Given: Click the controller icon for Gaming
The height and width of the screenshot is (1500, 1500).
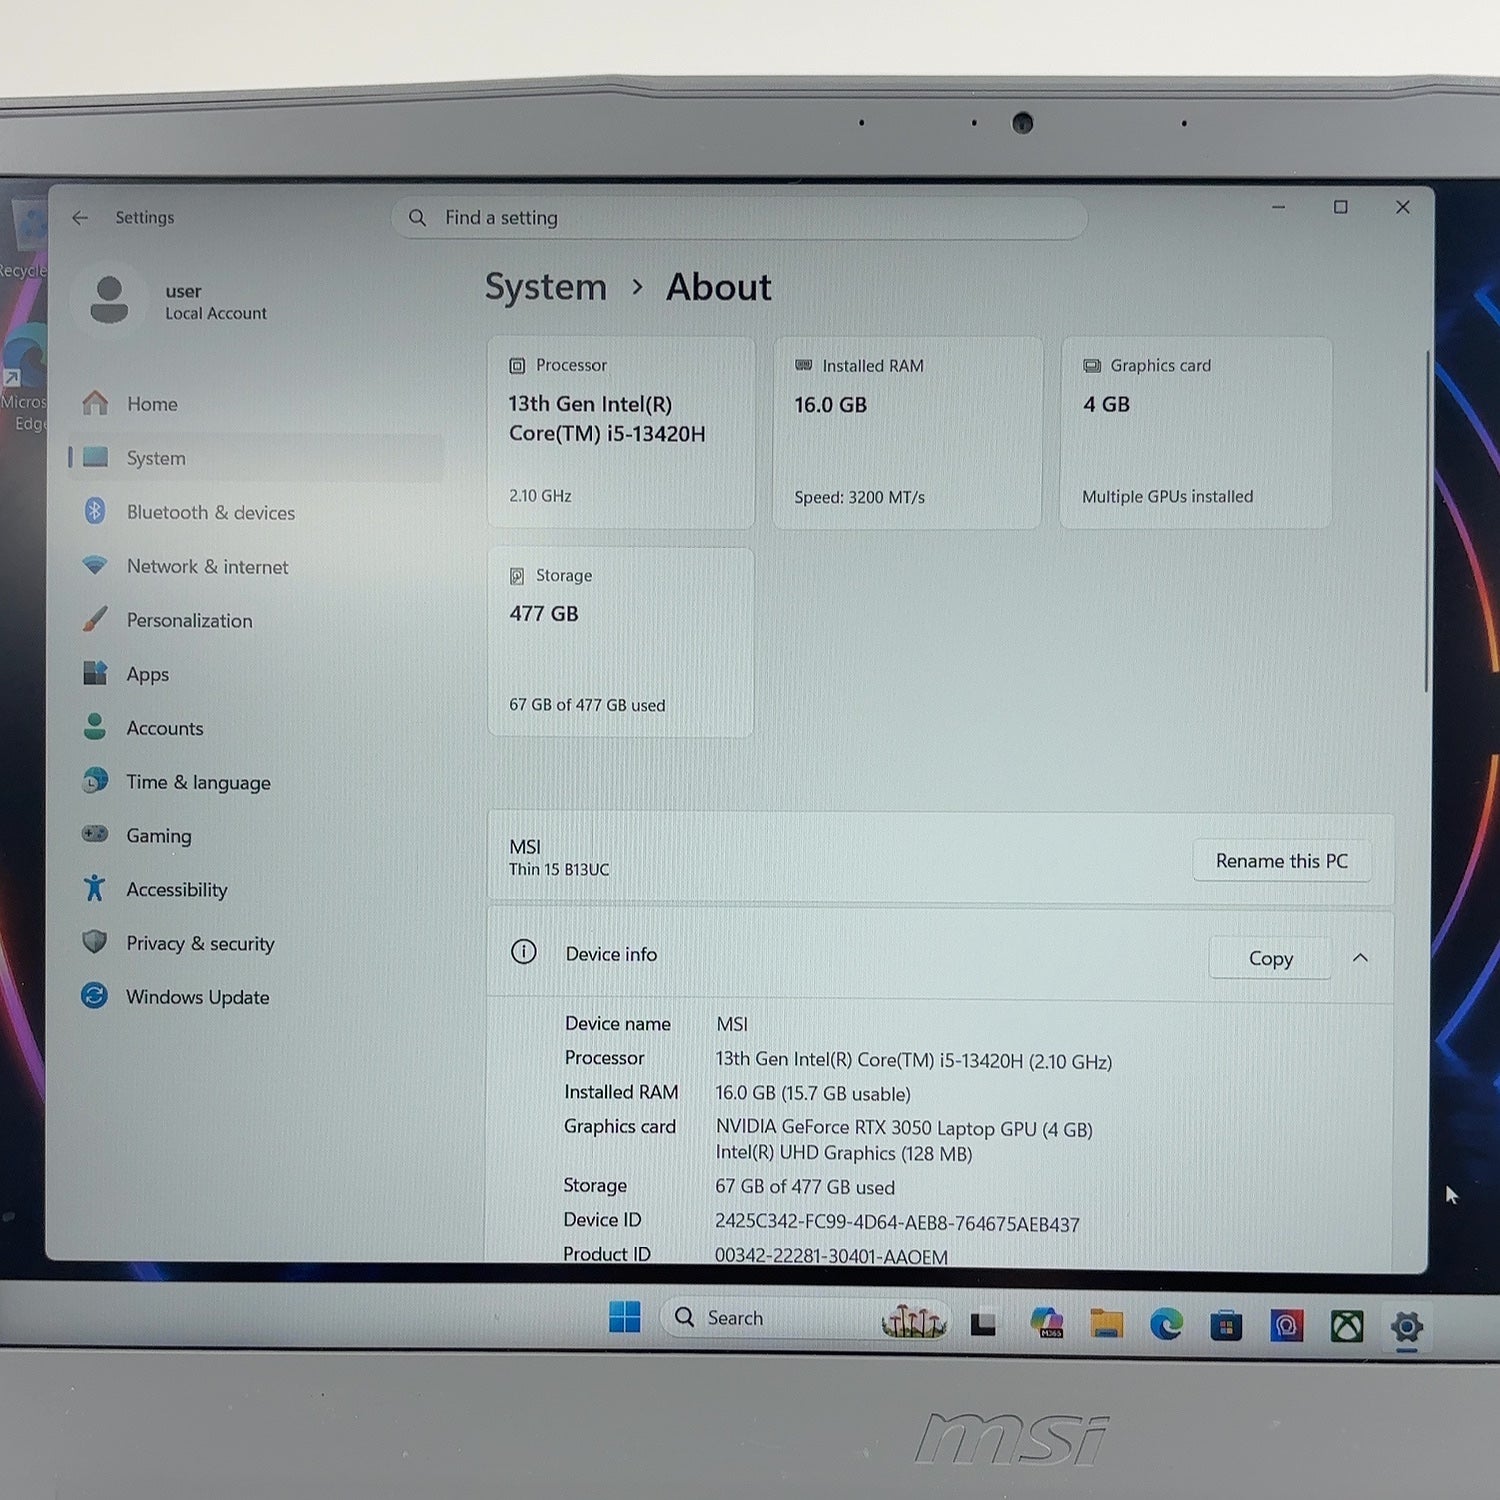Looking at the screenshot, I should (x=95, y=834).
